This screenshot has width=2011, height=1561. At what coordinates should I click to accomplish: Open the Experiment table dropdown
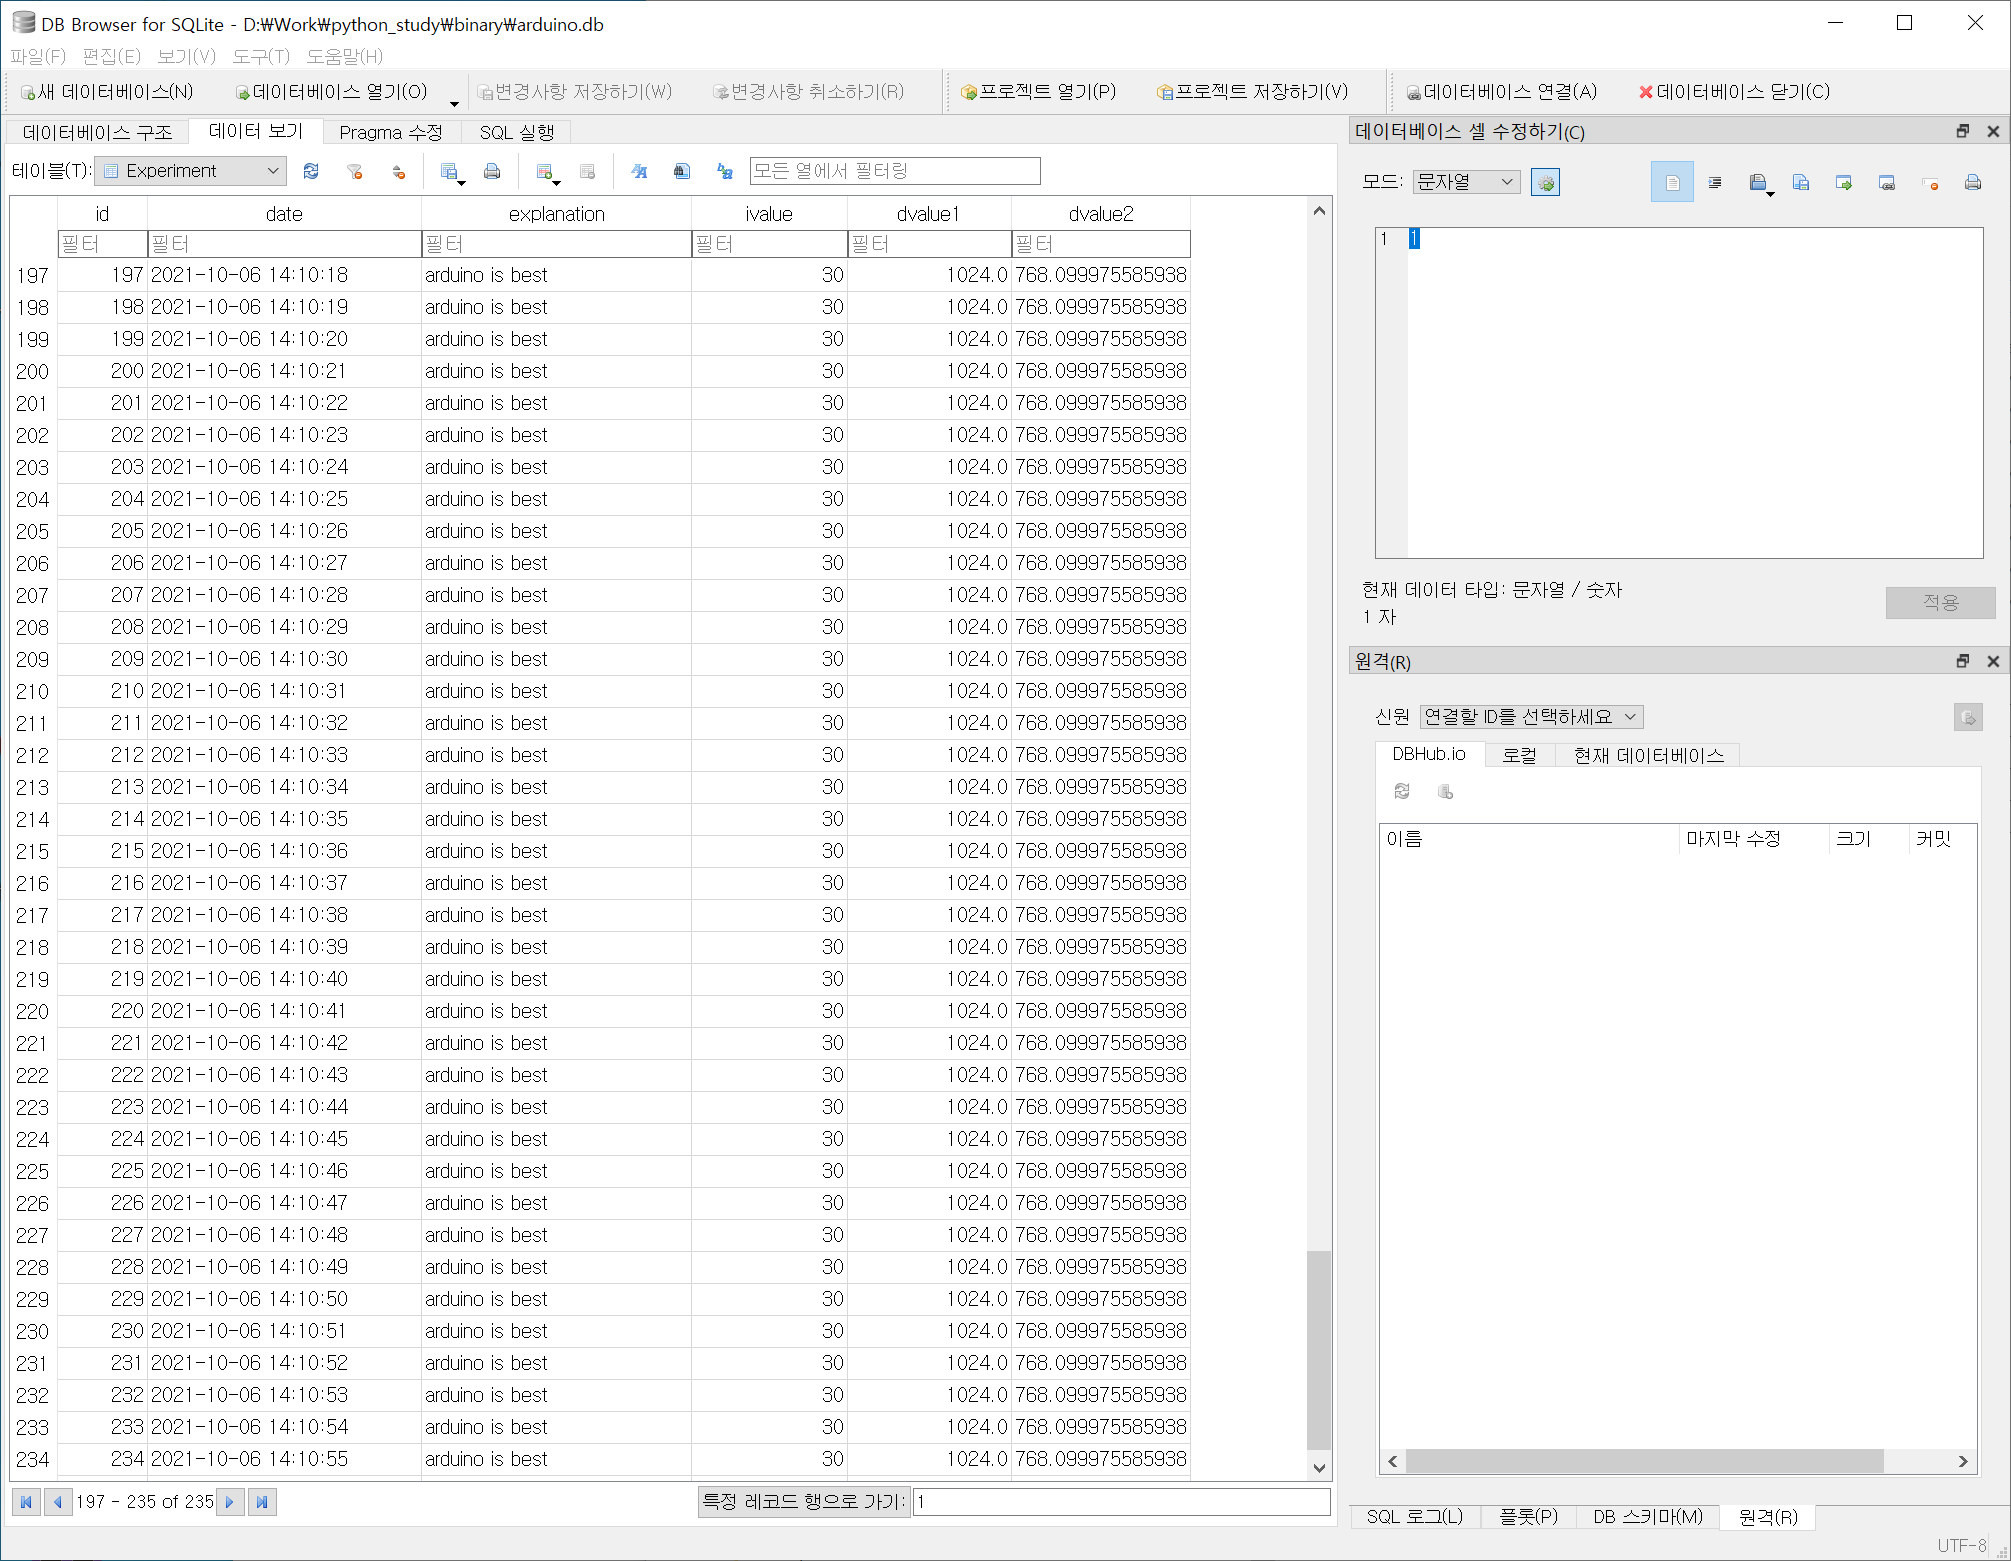[x=191, y=171]
